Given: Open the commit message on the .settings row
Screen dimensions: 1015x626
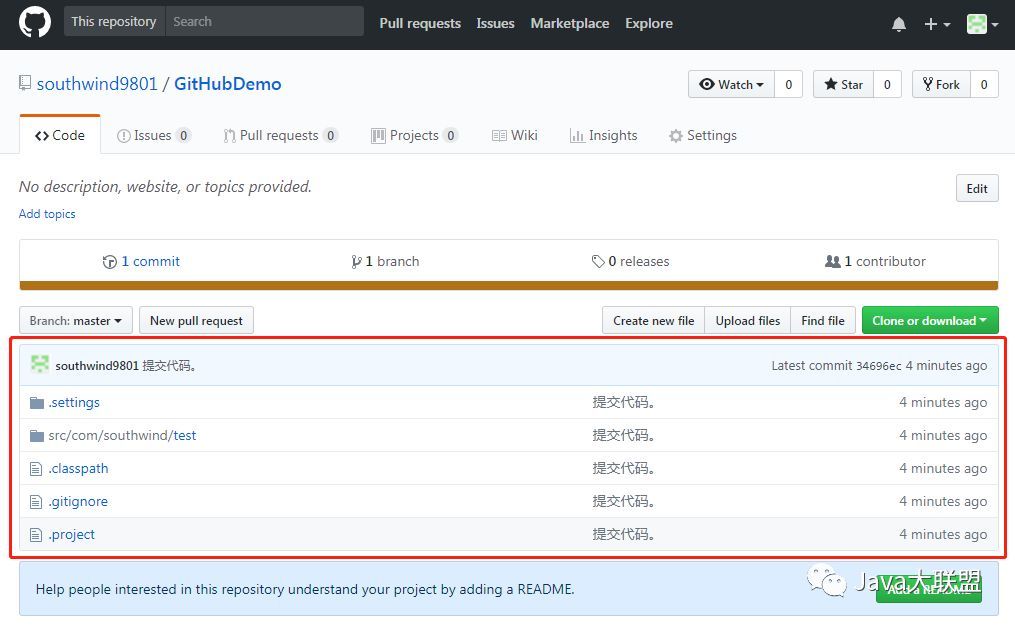Looking at the screenshot, I should (623, 403).
